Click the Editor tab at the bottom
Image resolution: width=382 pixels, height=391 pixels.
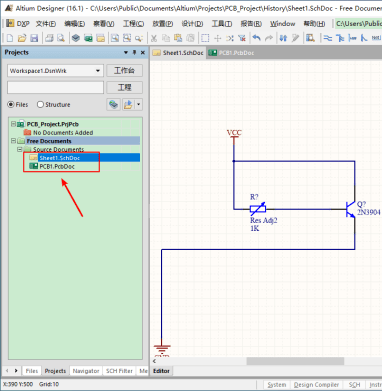point(161,371)
